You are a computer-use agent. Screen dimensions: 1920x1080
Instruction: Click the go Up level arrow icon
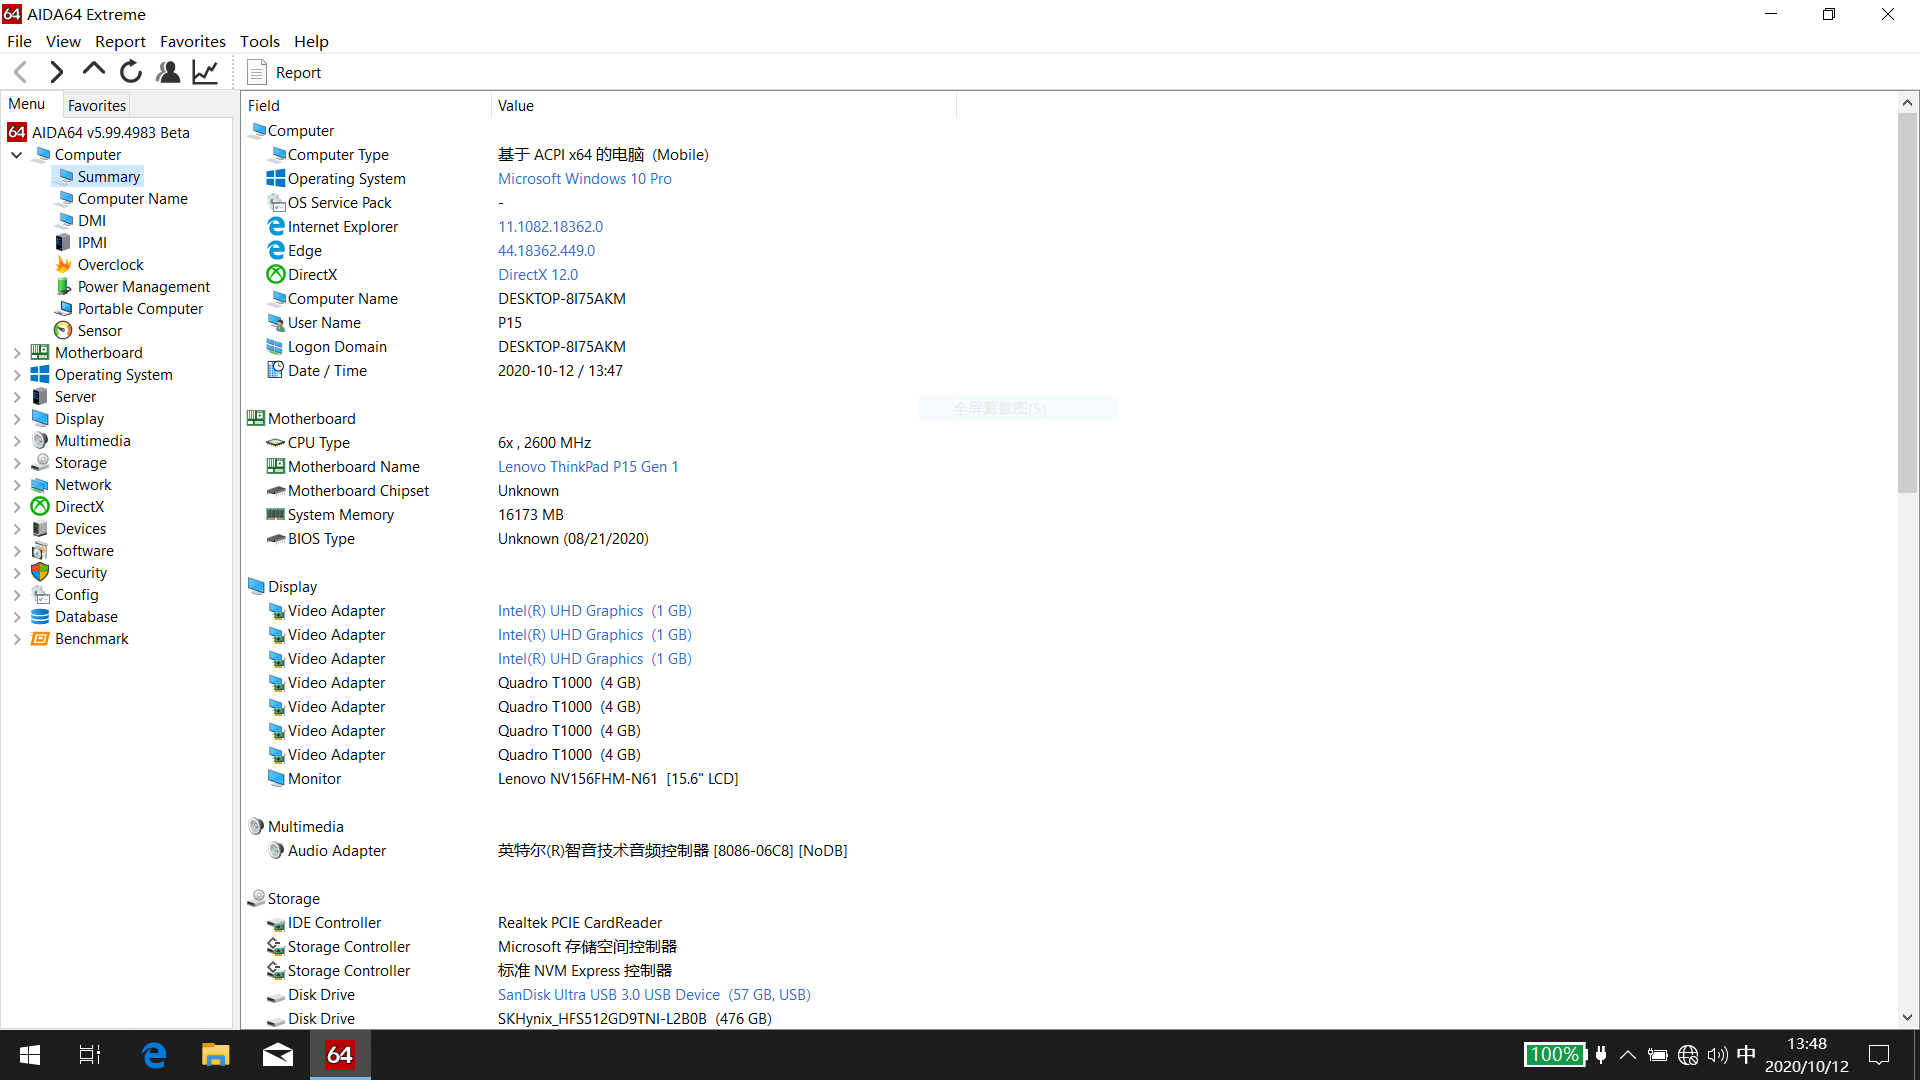(93, 70)
